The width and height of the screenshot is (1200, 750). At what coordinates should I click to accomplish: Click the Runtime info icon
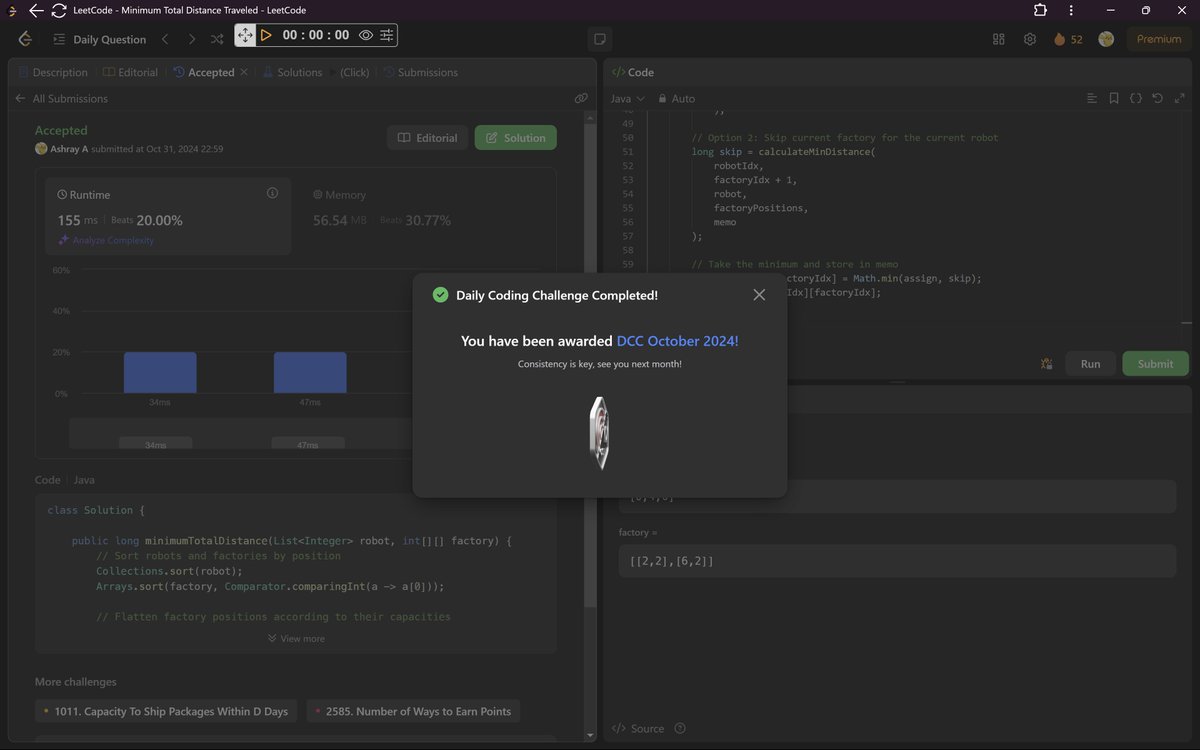[272, 193]
